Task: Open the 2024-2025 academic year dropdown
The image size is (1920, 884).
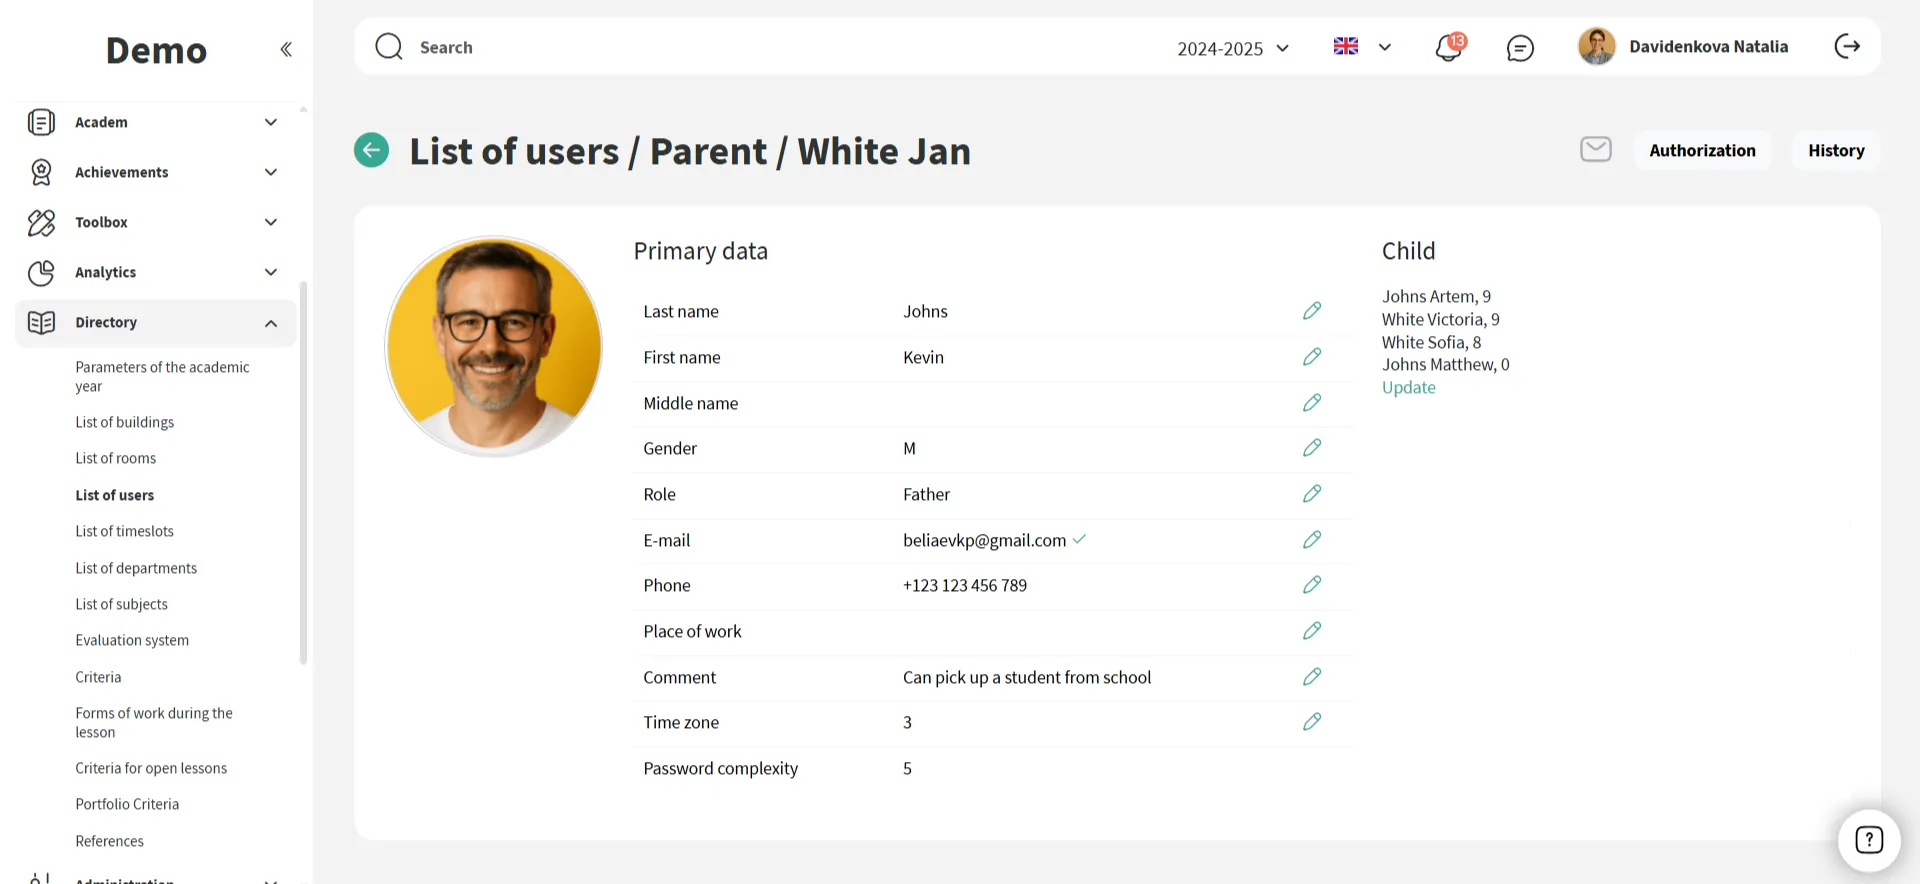Action: tap(1232, 48)
